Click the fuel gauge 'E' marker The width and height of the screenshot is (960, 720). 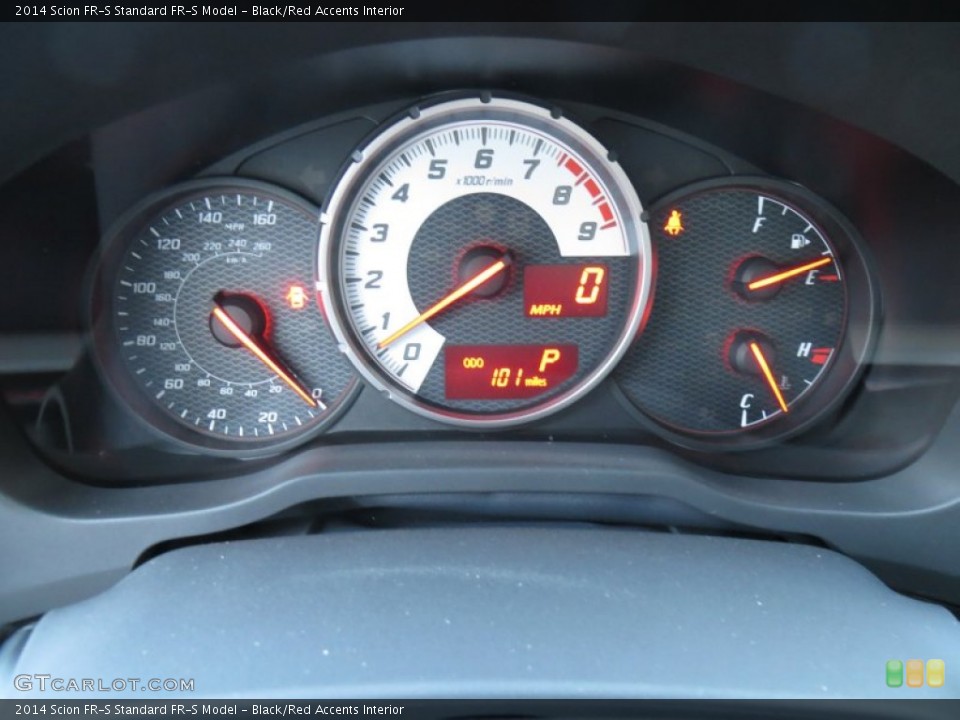point(811,277)
